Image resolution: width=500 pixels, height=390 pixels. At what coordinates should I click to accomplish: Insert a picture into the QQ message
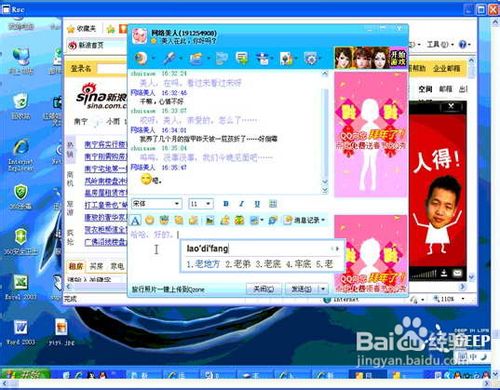(x=210, y=220)
